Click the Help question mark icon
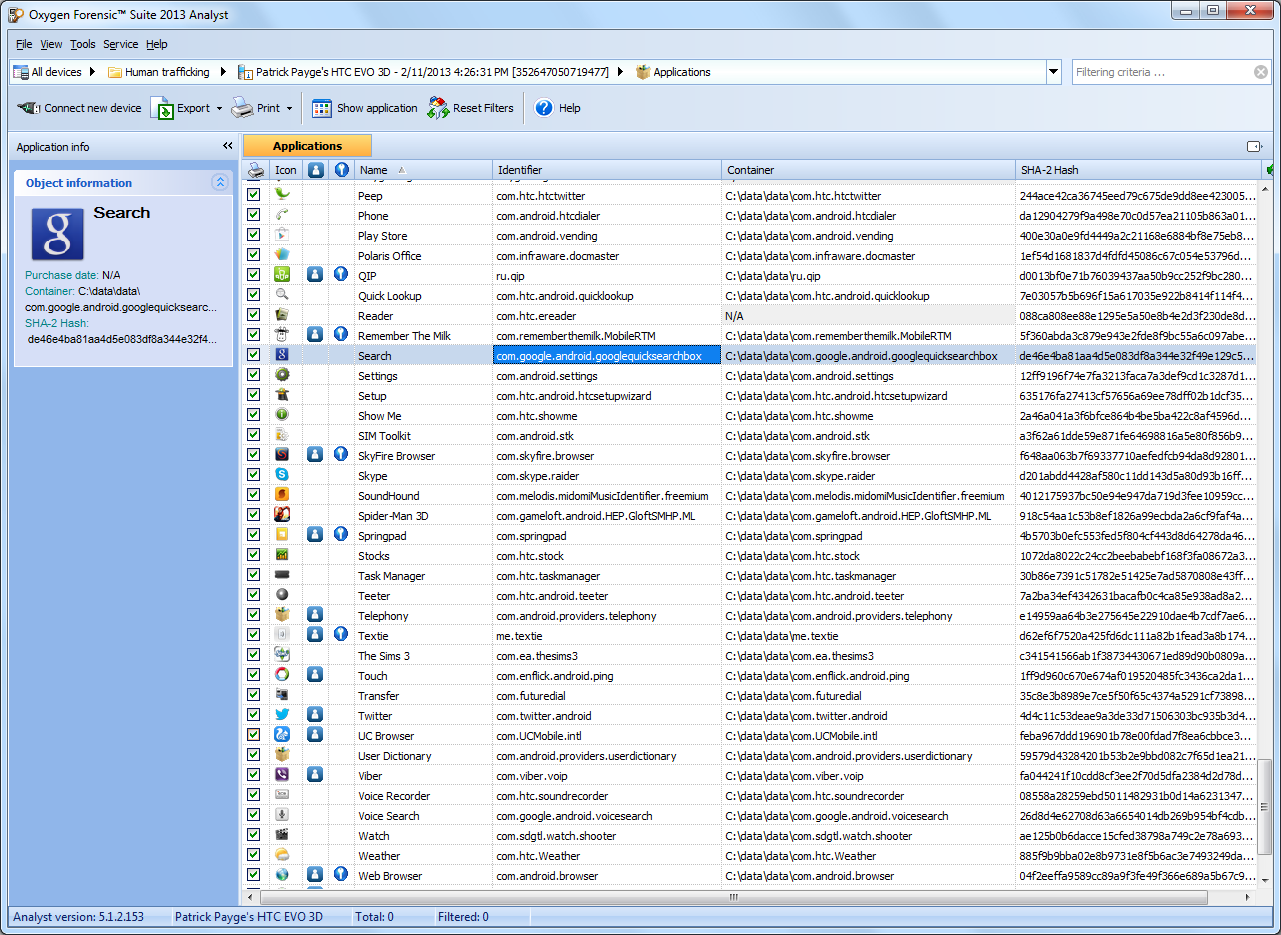Image resolution: width=1281 pixels, height=935 pixels. 544,108
